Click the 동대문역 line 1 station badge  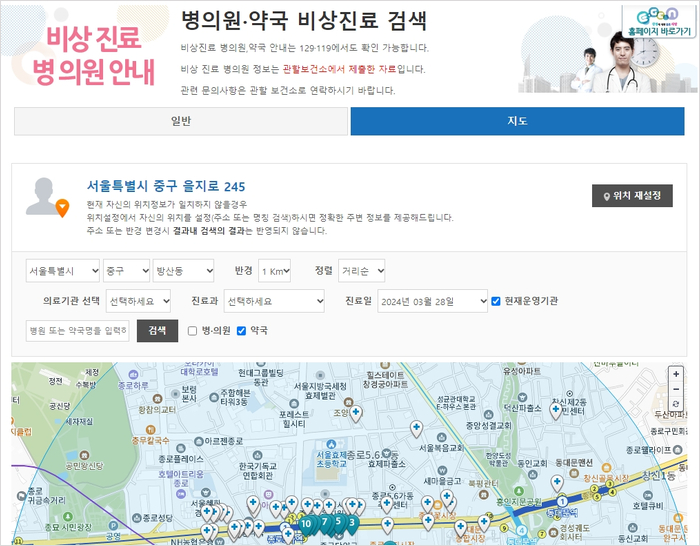click(562, 501)
